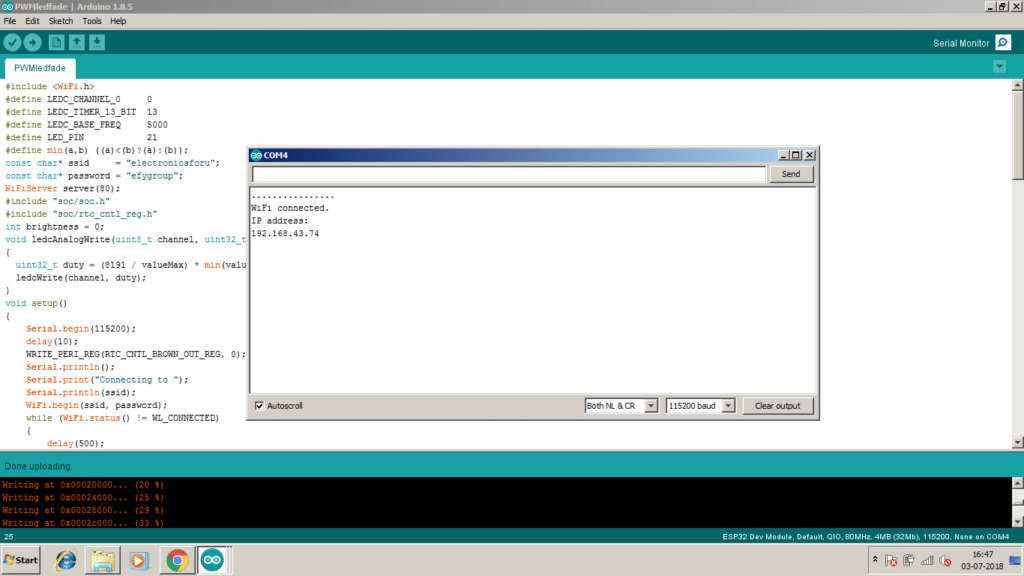Open the Sketch menu
The height and width of the screenshot is (576, 1024).
pos(61,21)
